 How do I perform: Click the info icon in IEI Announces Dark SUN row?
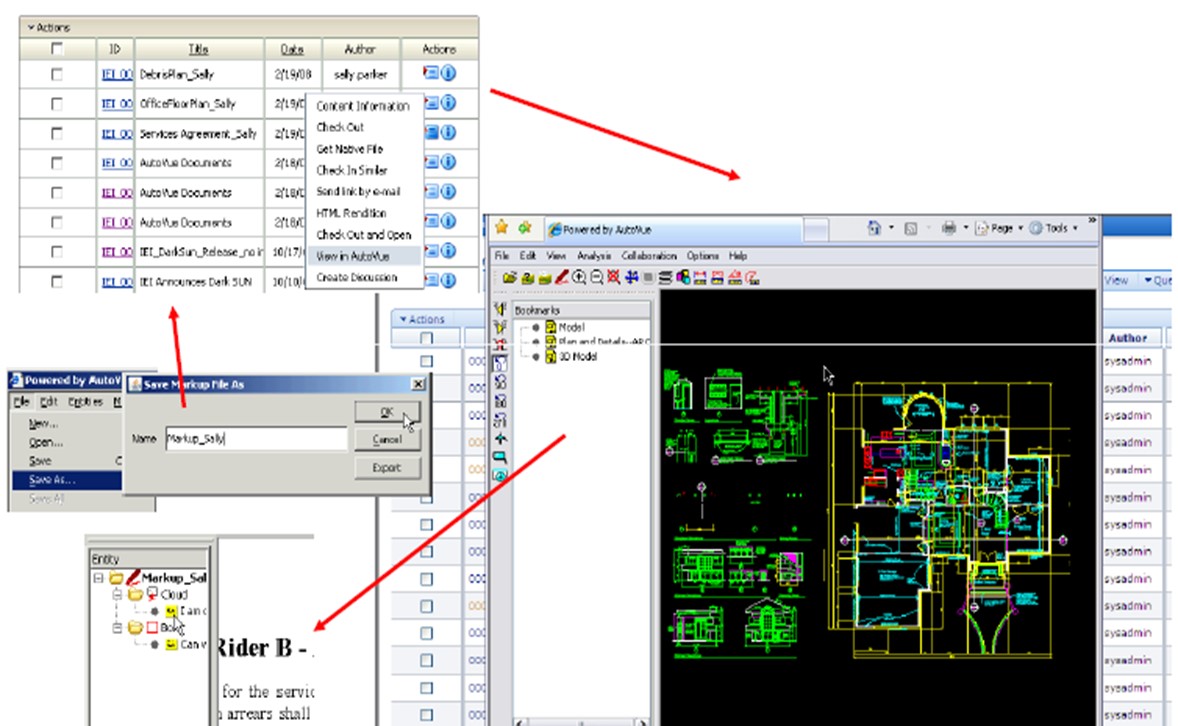pos(449,280)
